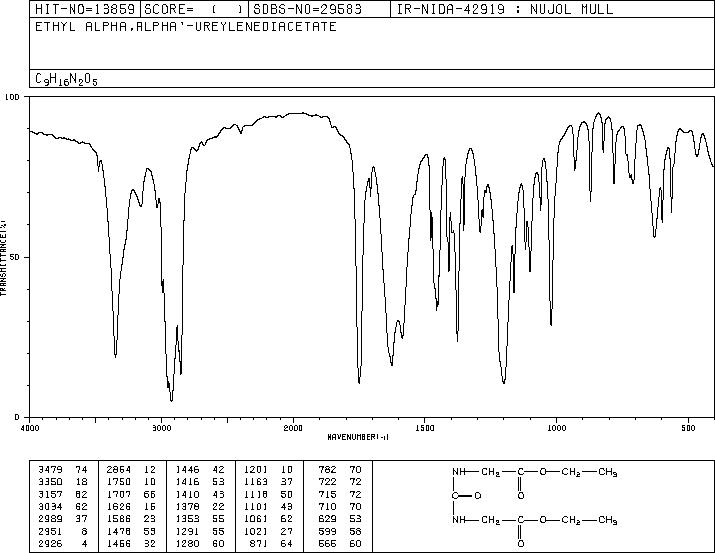This screenshot has height=553, width=715.
Task: Select the 100 mark on transmittance axis
Action: 14,97
